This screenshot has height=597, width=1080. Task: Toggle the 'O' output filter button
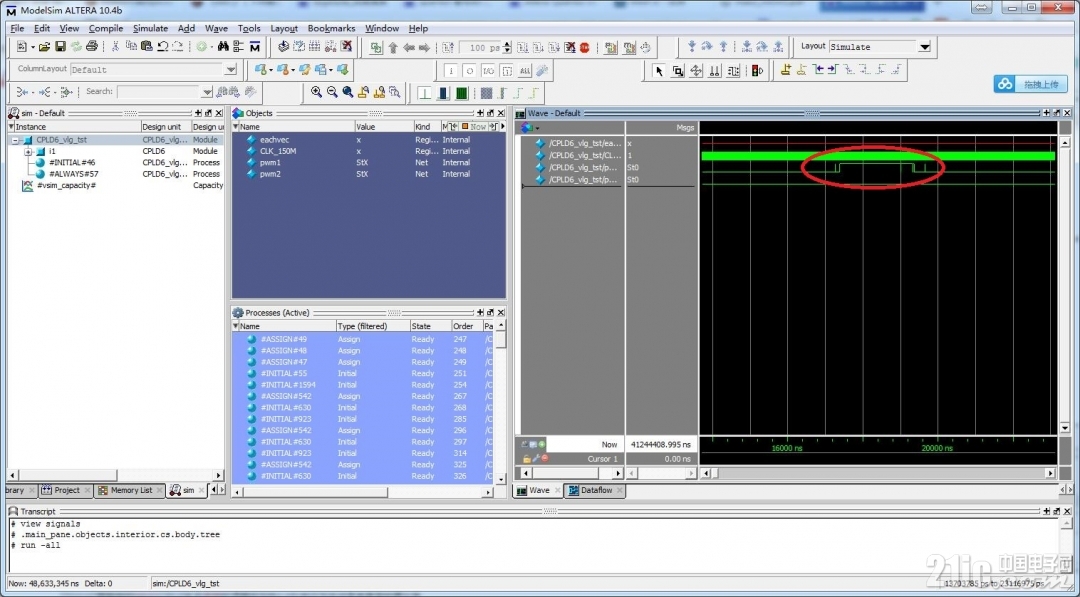(x=470, y=70)
